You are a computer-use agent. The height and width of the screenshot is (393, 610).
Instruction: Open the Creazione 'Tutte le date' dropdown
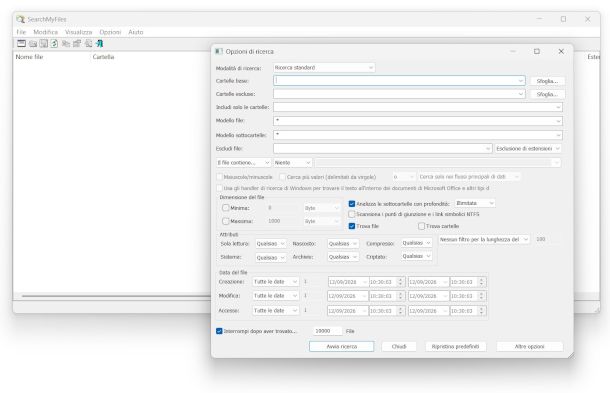point(275,282)
